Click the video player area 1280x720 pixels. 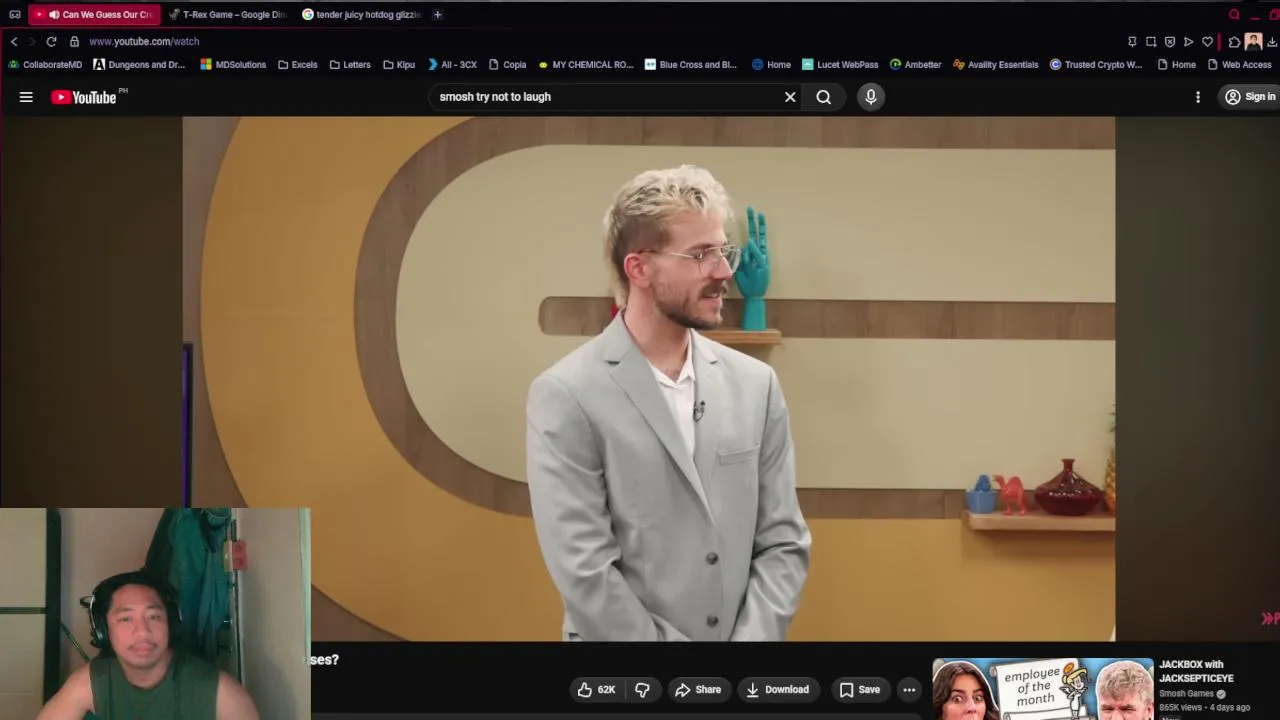pyautogui.click(x=648, y=378)
